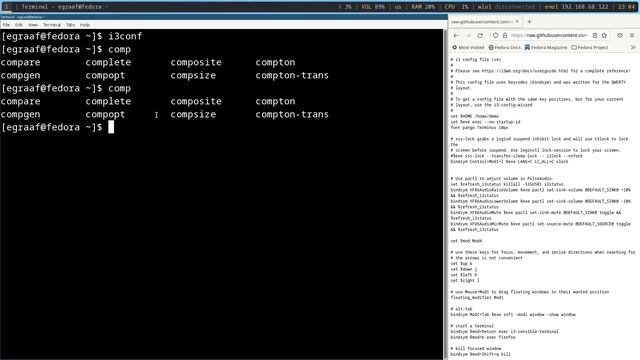
Task: Click the 'bindsym $mod+b exec firefox' line
Action: pyautogui.click(x=483, y=338)
